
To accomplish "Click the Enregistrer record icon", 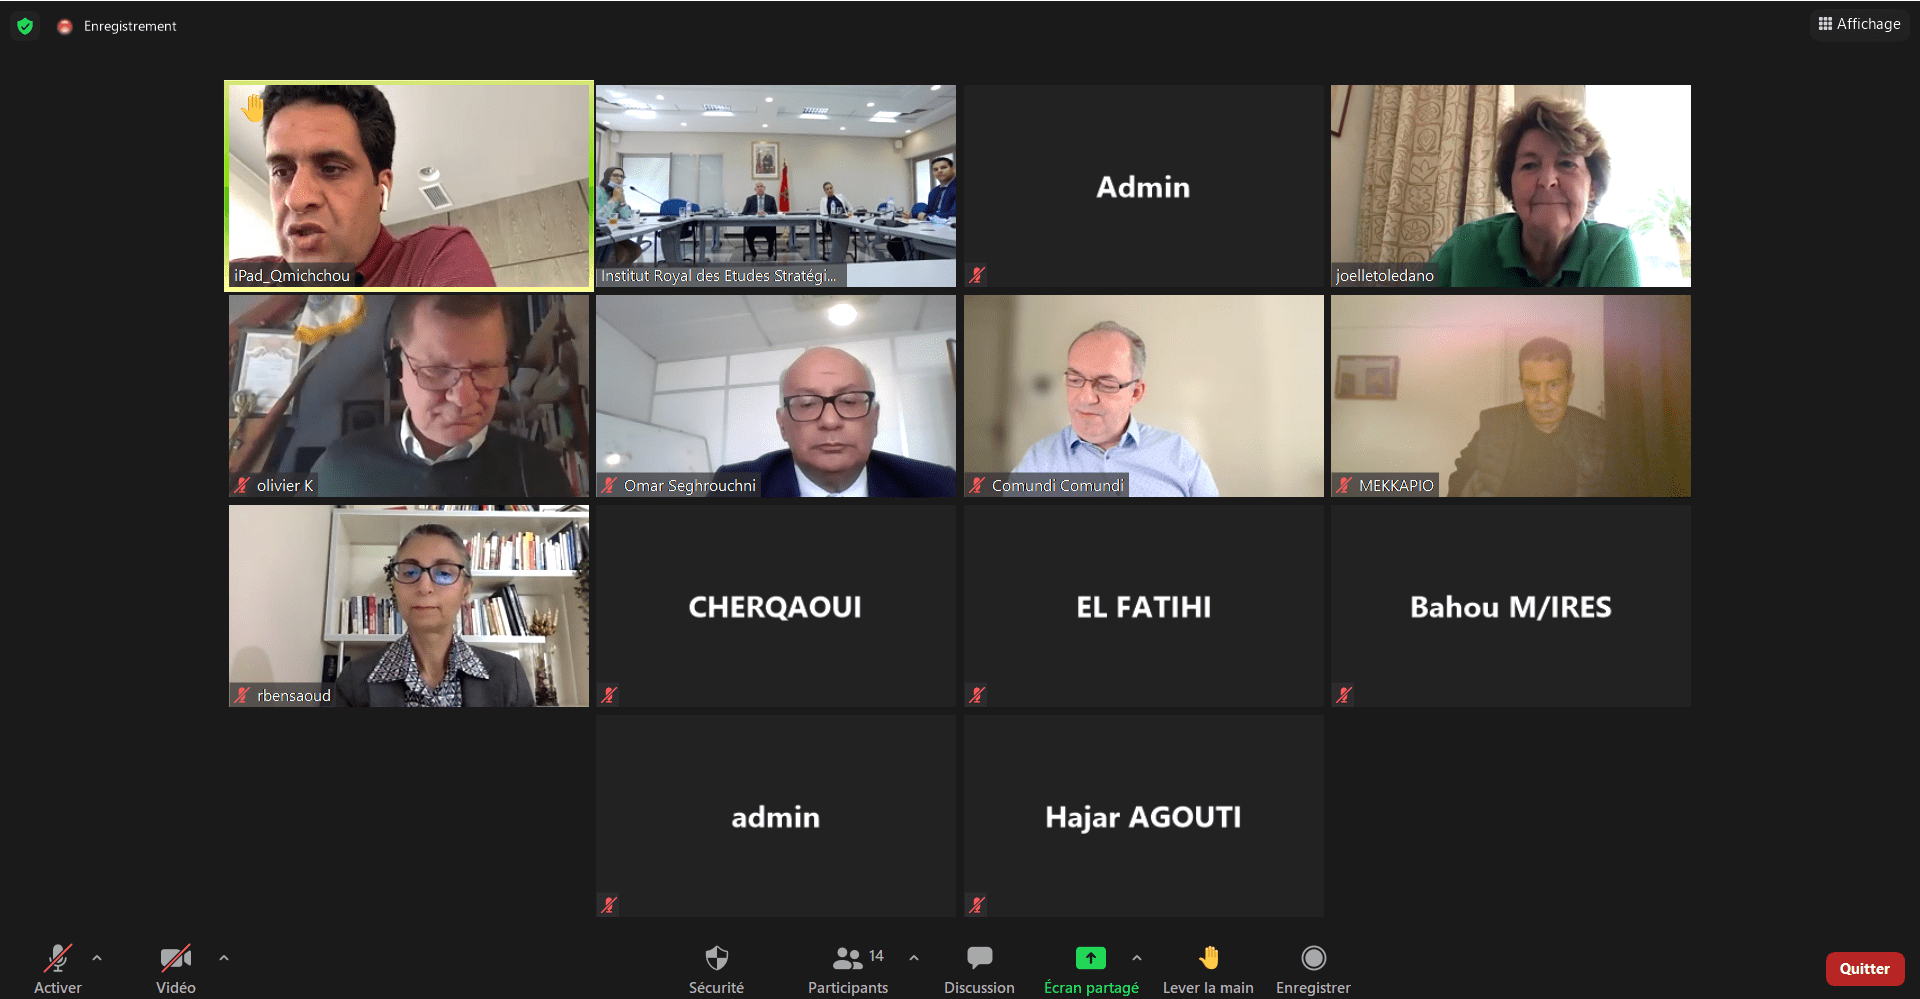I will tap(1313, 958).
